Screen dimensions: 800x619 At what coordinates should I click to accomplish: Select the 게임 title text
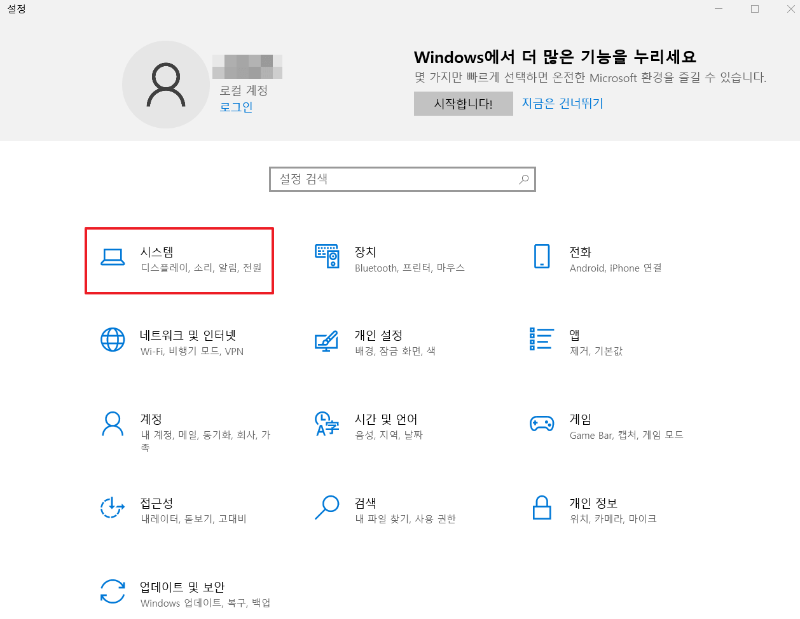click(x=580, y=419)
